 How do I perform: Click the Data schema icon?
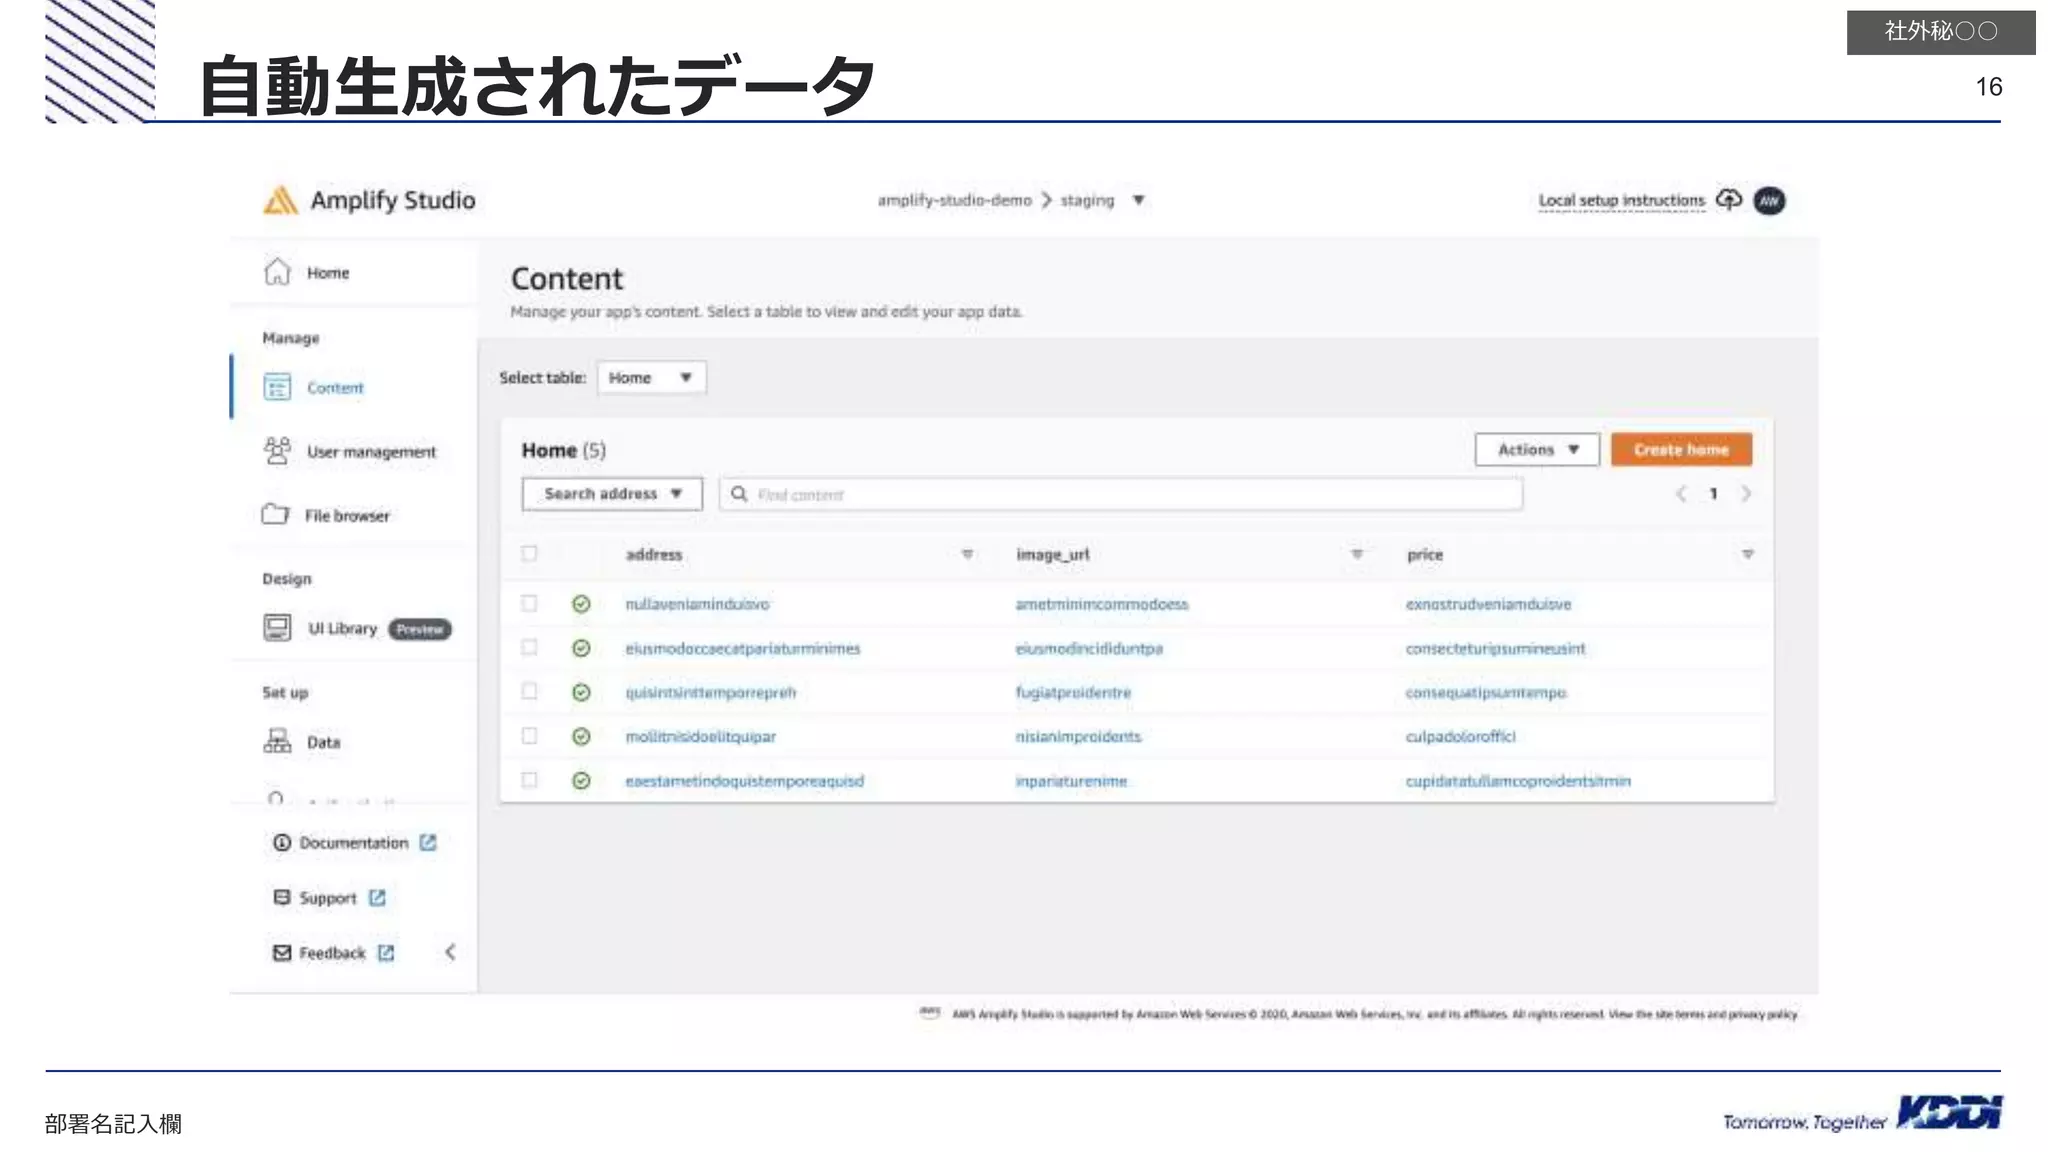(x=277, y=741)
